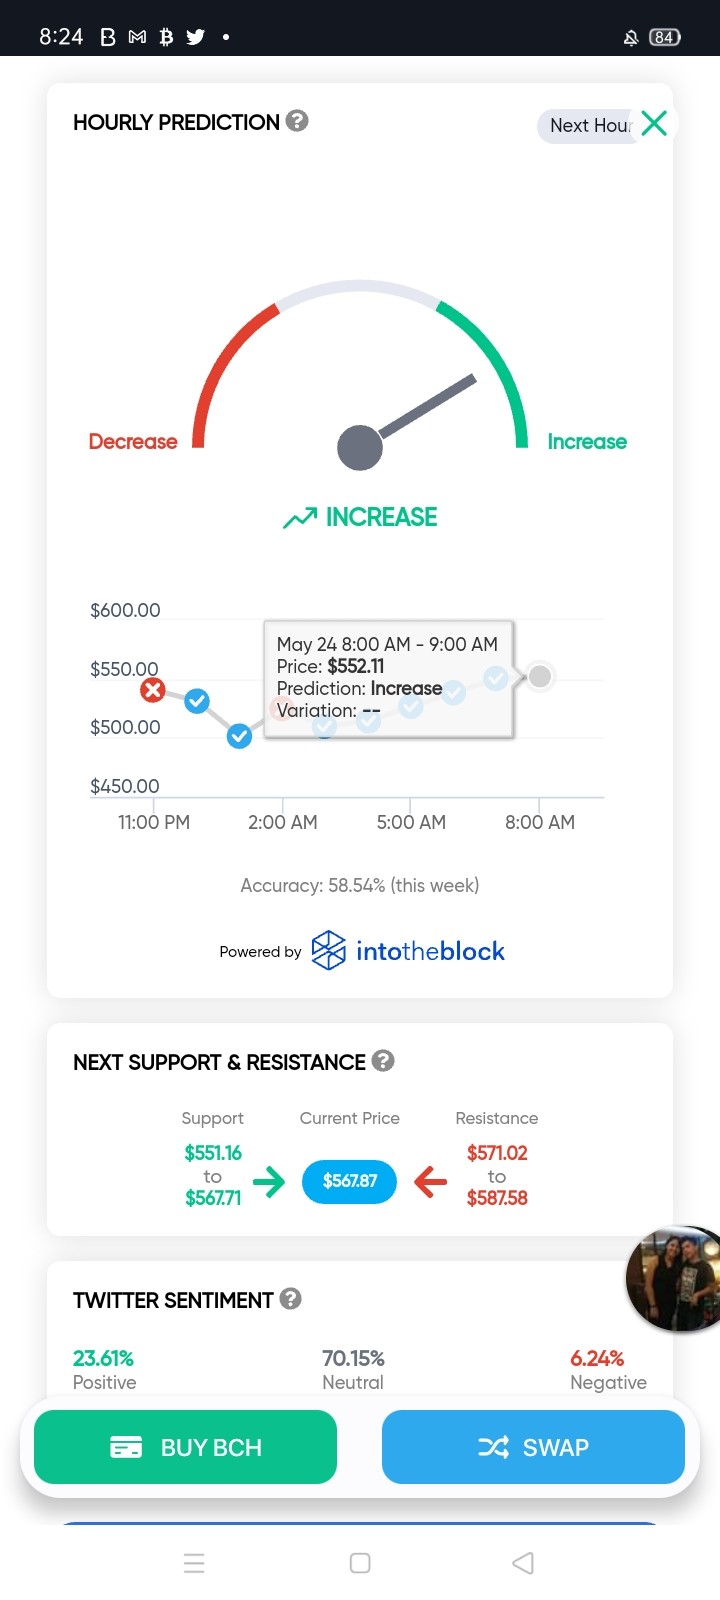The width and height of the screenshot is (720, 1600).
Task: Click the green support arrow icon
Action: click(269, 1182)
